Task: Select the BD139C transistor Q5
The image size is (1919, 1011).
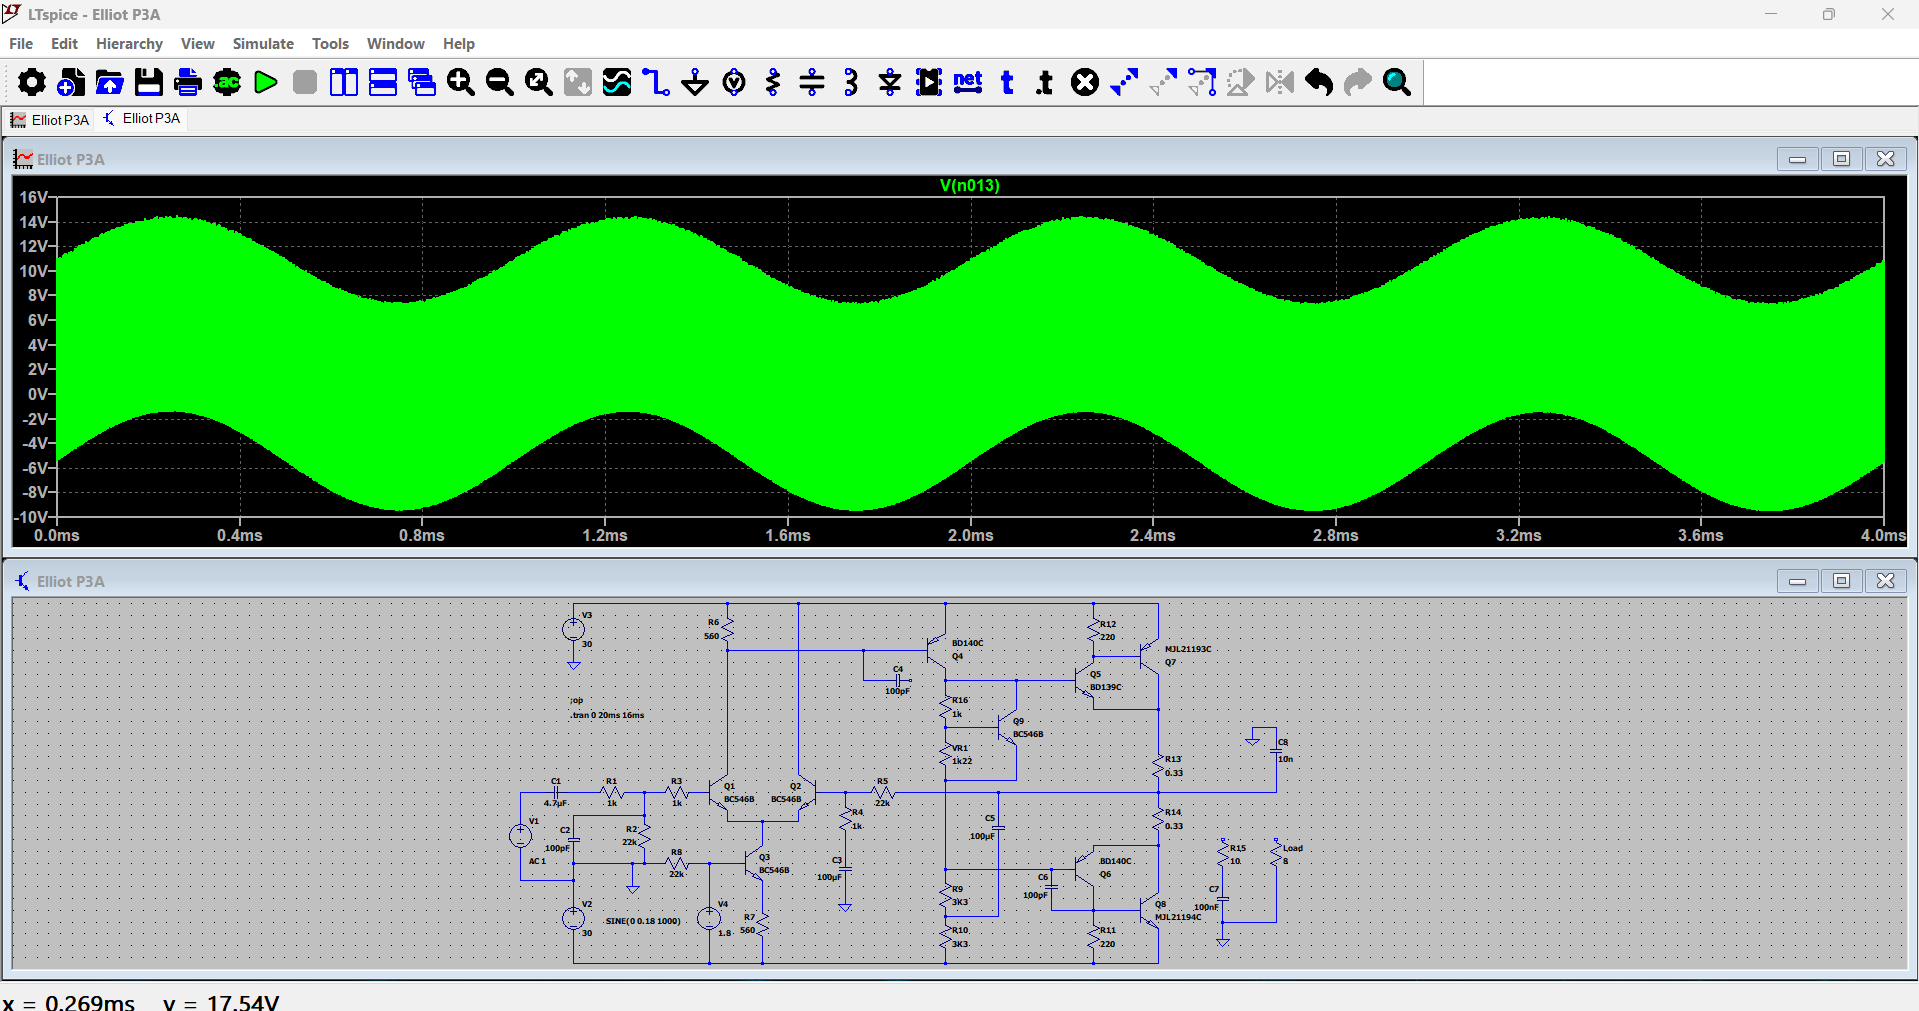Action: [1086, 681]
